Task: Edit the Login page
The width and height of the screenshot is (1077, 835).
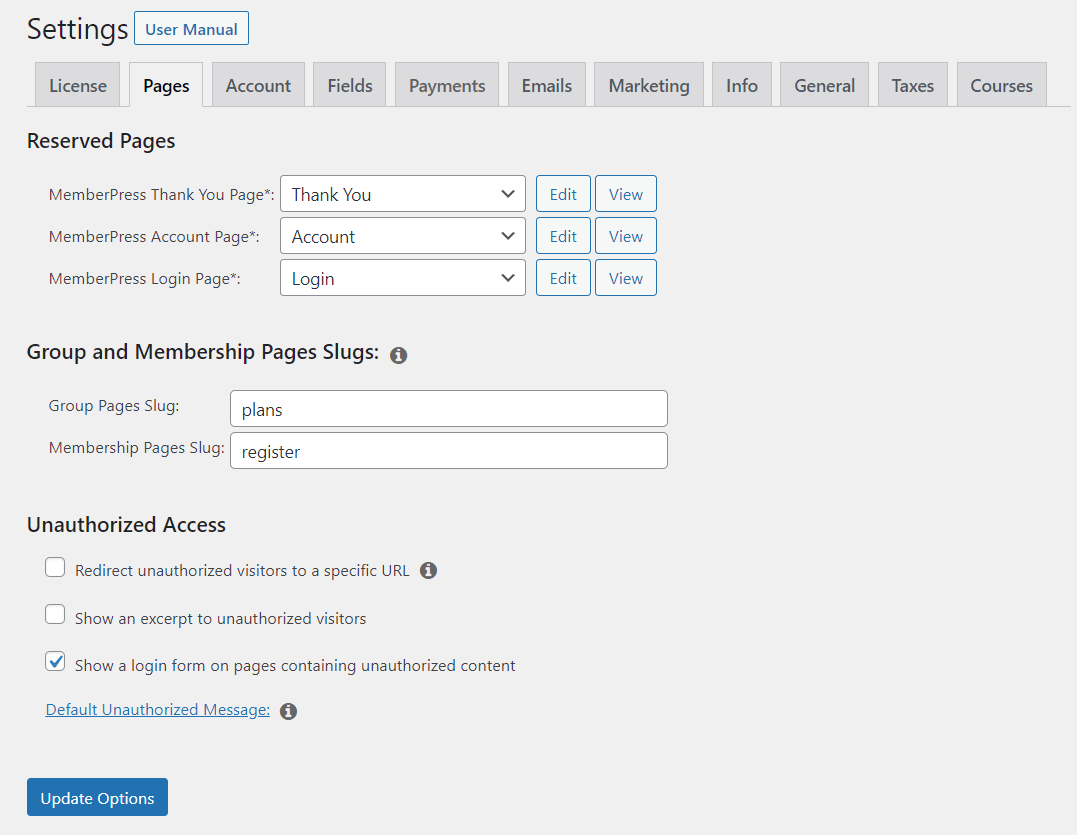Action: coord(563,278)
